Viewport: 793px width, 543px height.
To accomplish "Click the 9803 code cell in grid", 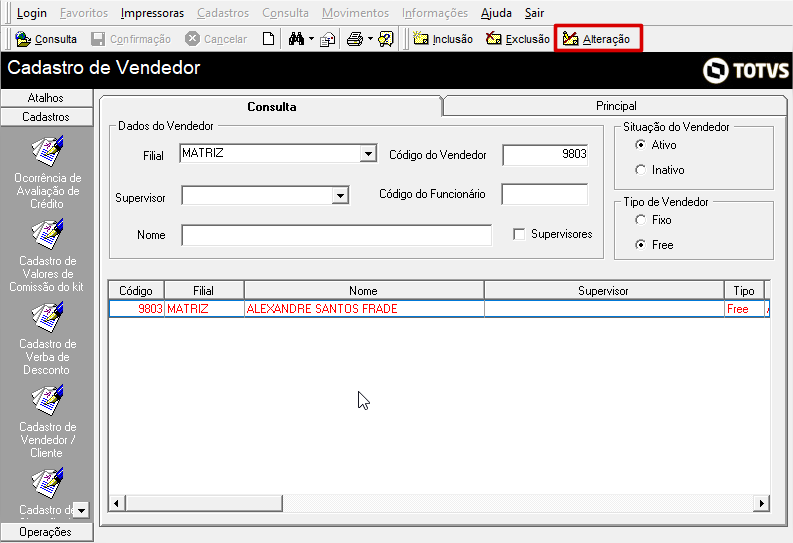I will pyautogui.click(x=137, y=309).
